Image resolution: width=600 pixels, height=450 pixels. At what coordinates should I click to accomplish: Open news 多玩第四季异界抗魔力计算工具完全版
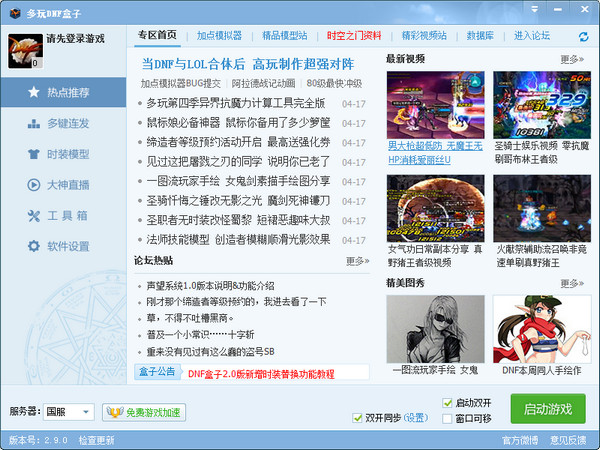[236, 103]
